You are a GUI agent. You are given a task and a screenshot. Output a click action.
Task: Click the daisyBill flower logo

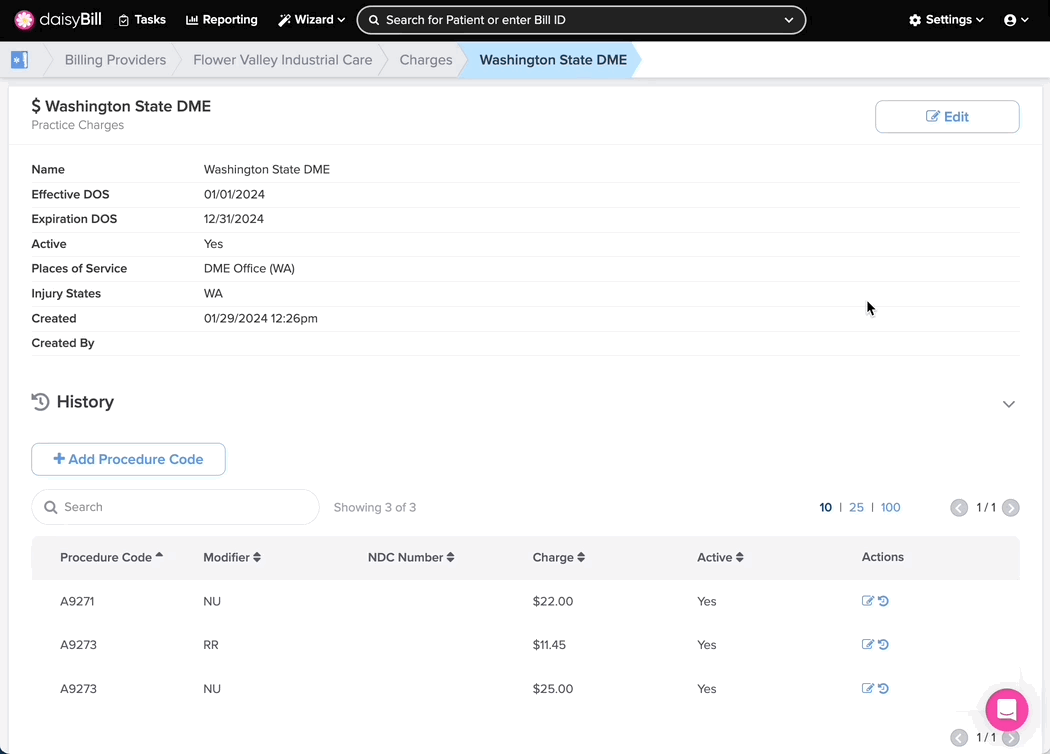[x=24, y=20]
